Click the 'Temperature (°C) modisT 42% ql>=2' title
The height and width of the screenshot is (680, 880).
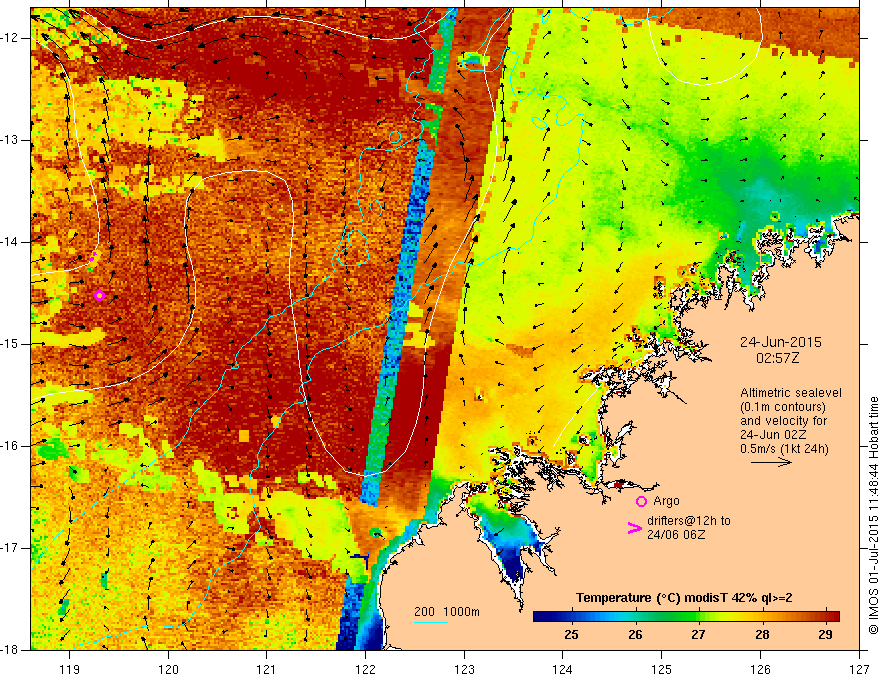pos(684,598)
